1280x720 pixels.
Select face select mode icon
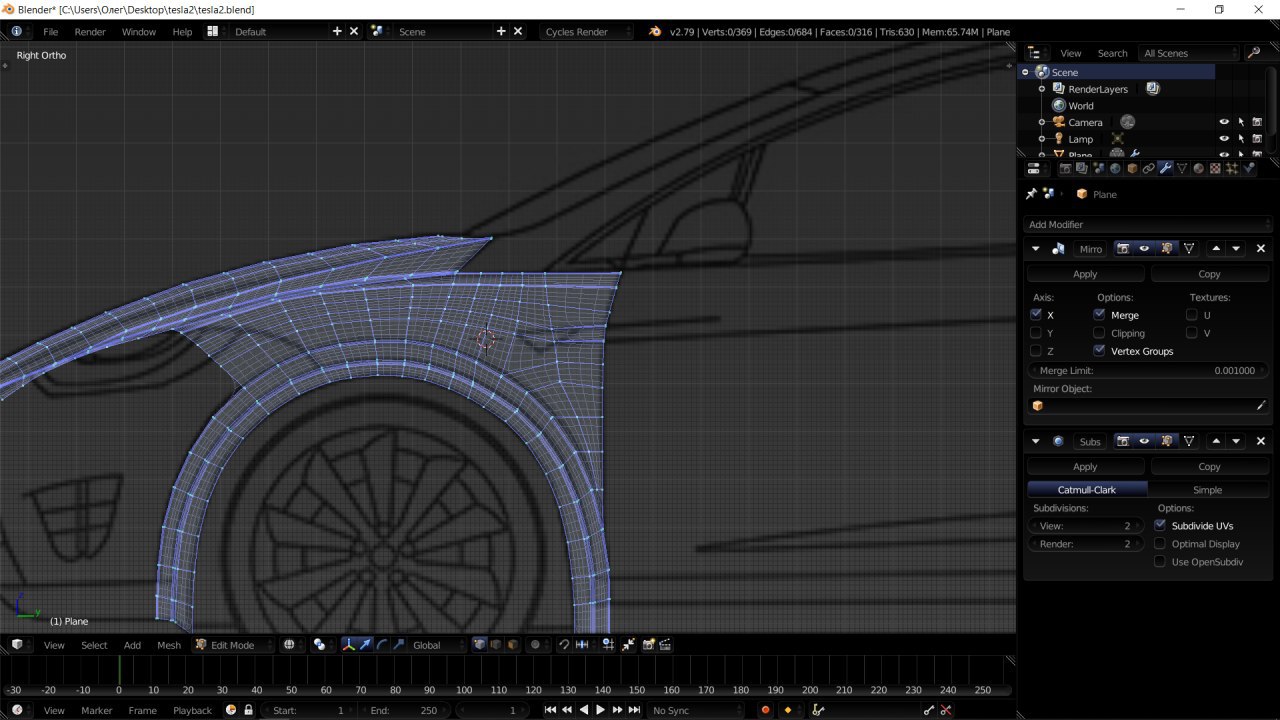(512, 645)
